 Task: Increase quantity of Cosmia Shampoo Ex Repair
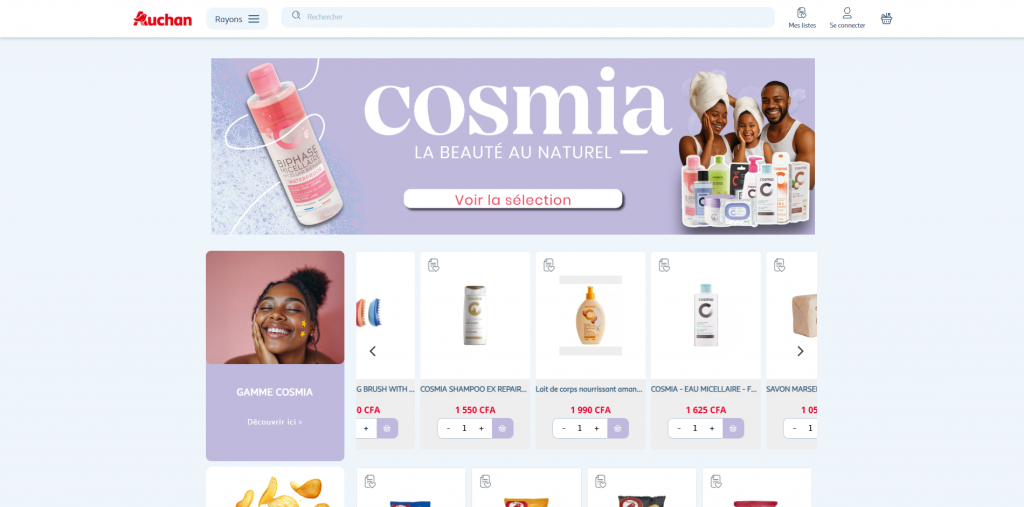[481, 429]
